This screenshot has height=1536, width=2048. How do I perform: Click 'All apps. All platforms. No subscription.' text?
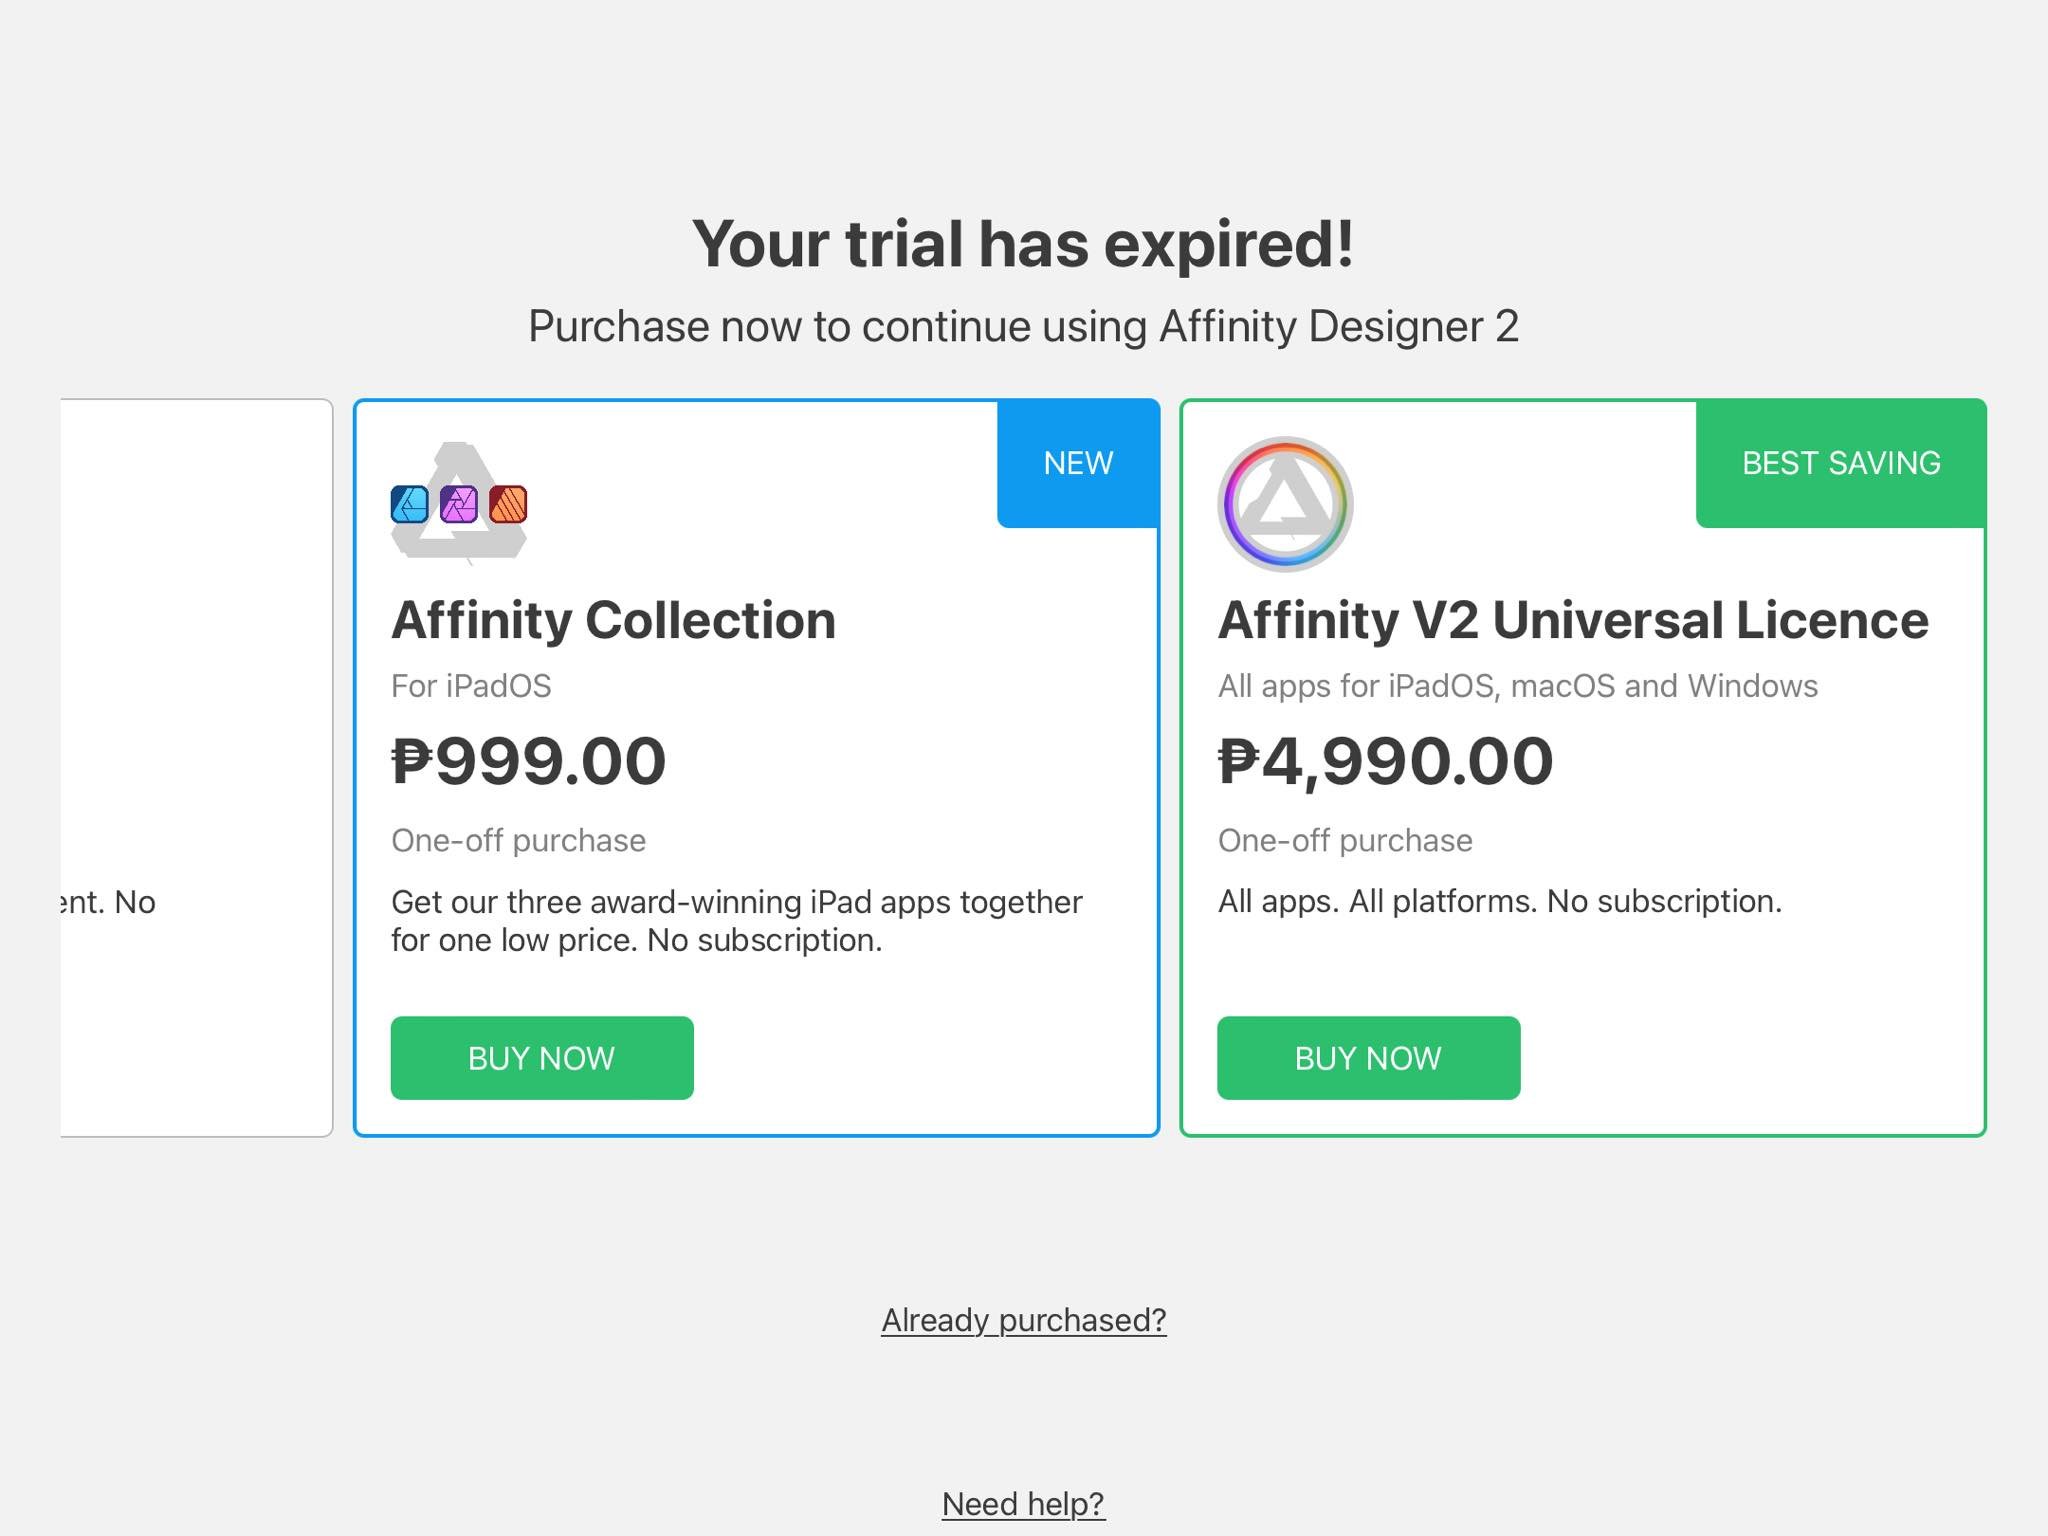1500,901
